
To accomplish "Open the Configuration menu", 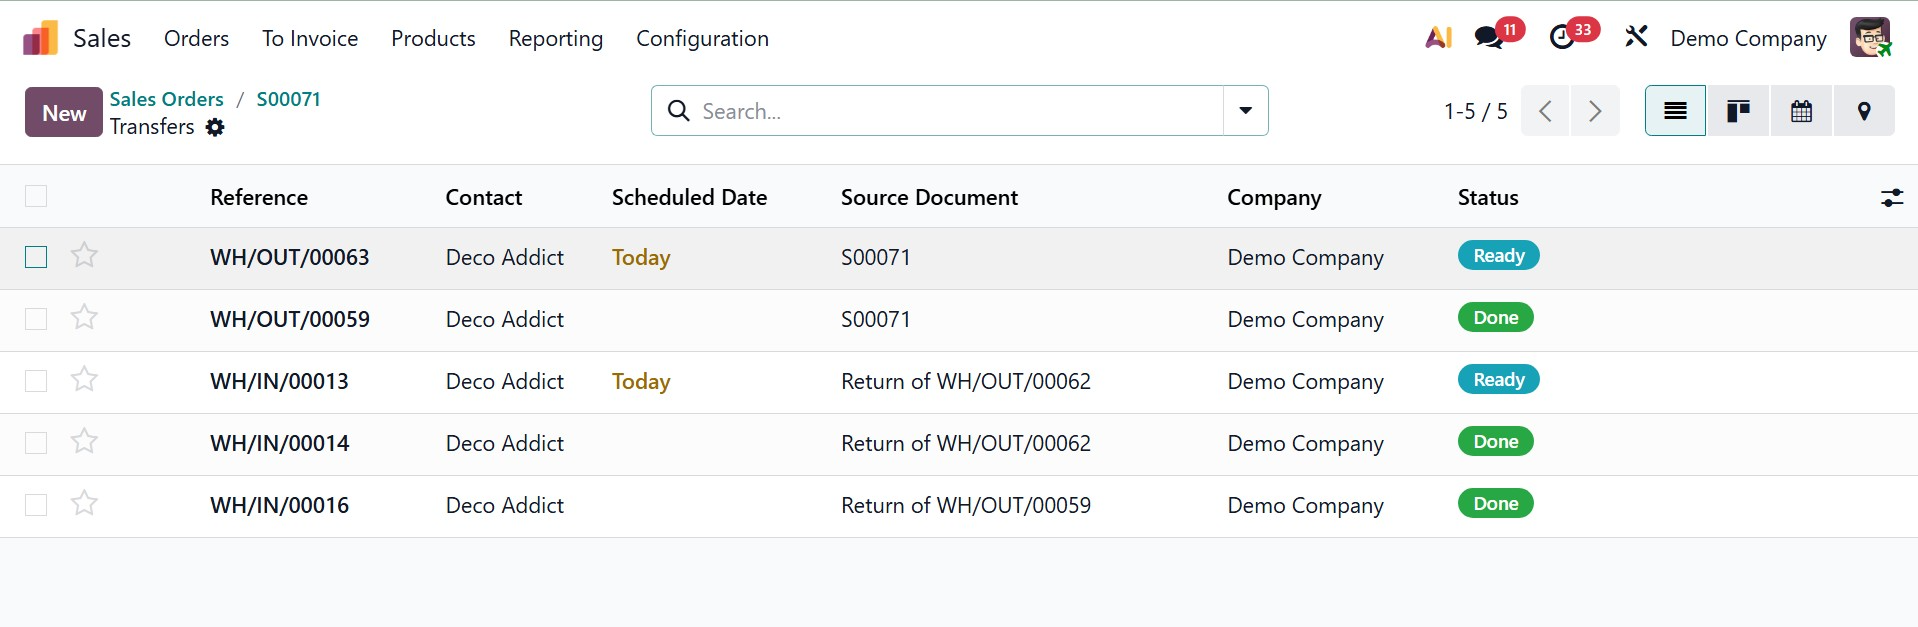I will (x=702, y=38).
